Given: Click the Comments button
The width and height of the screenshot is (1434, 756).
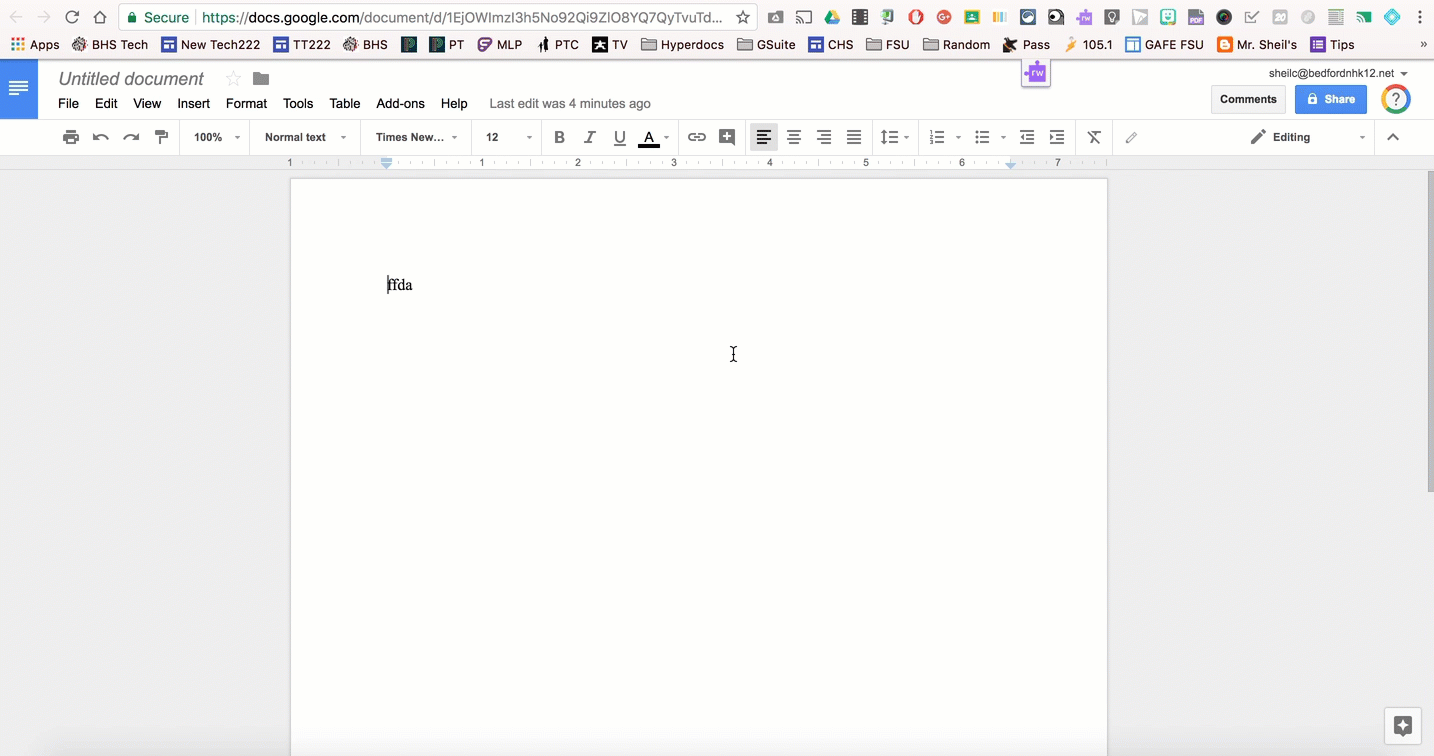Looking at the screenshot, I should pos(1247,99).
